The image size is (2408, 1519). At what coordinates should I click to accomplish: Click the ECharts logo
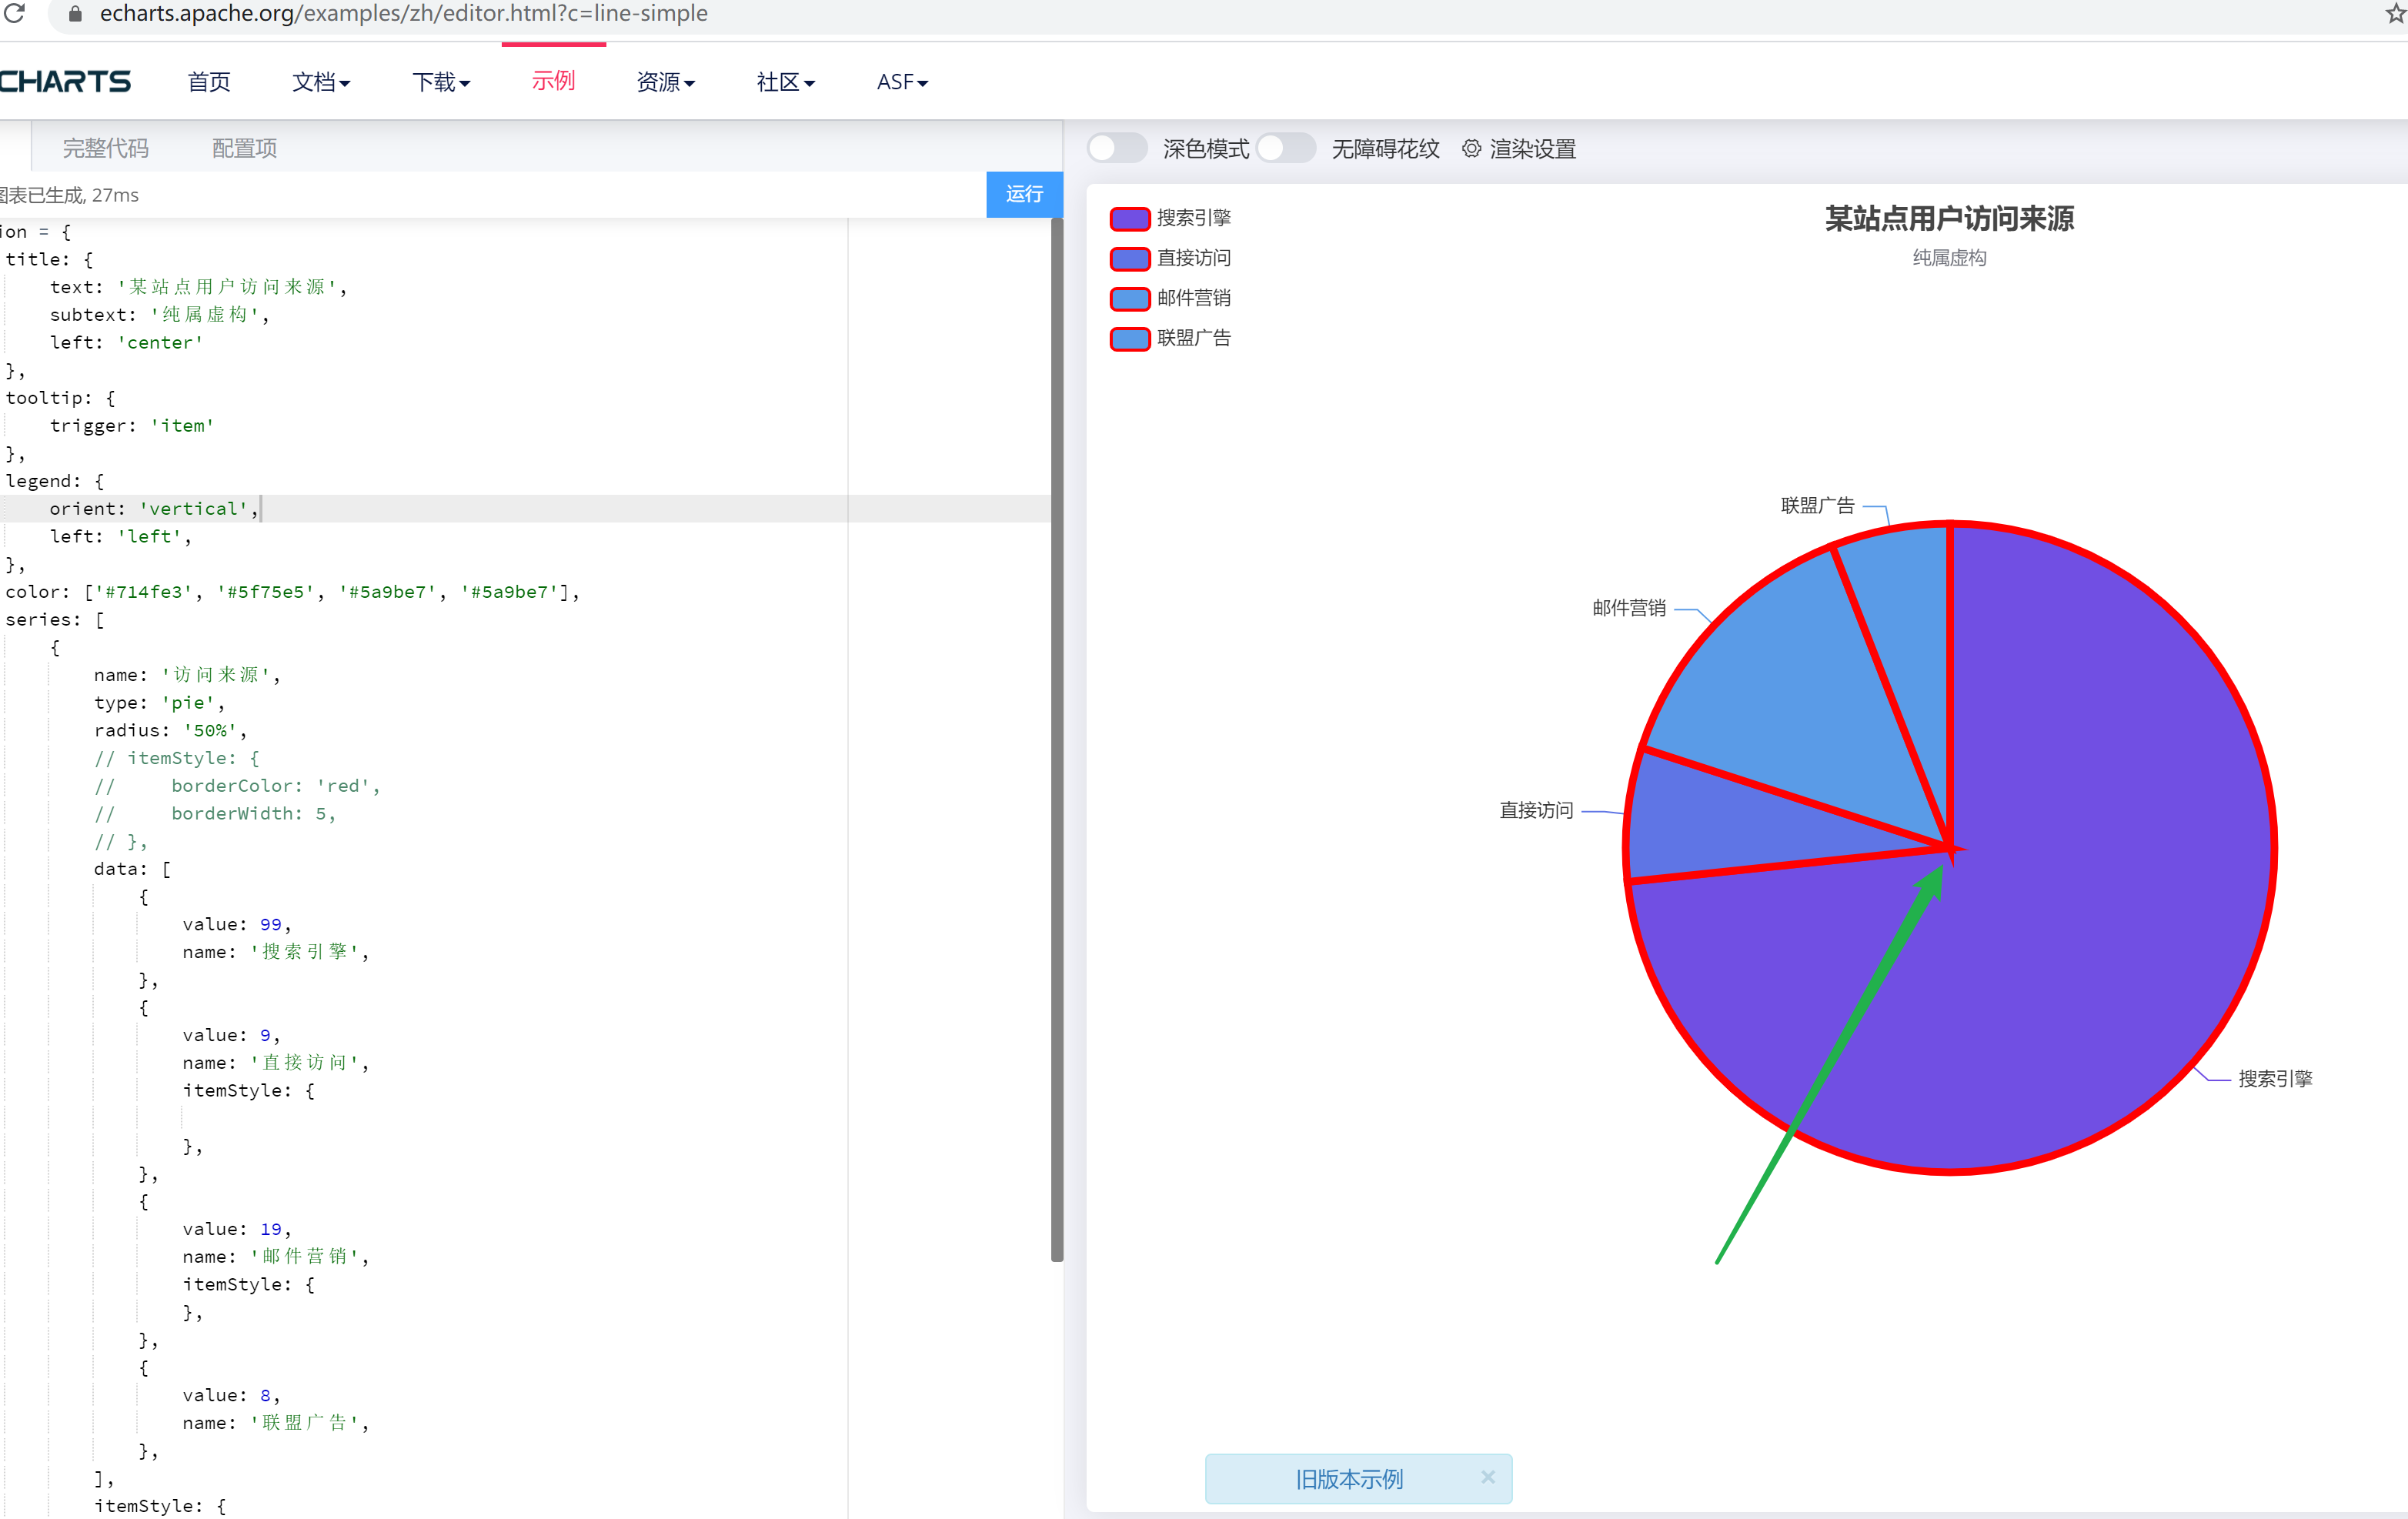pyautogui.click(x=65, y=82)
